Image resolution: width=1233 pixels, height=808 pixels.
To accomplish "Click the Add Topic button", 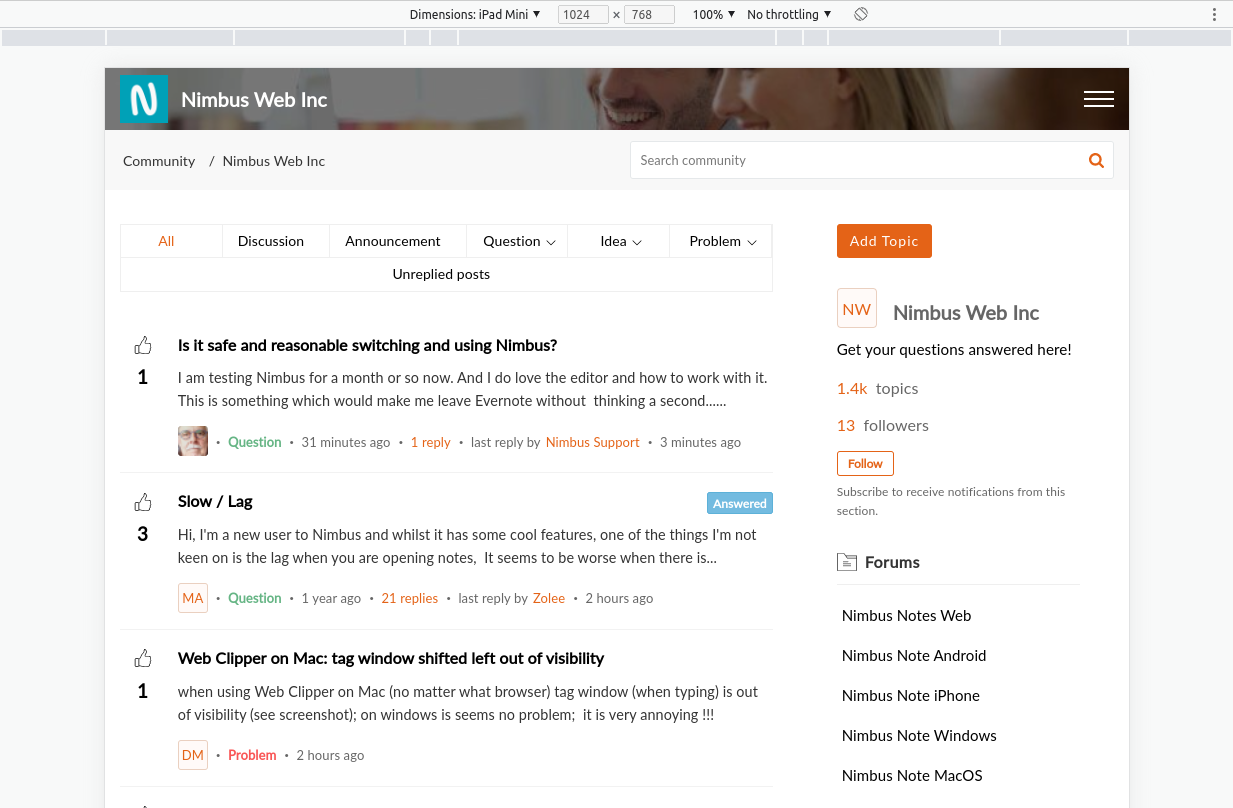I will pos(884,241).
